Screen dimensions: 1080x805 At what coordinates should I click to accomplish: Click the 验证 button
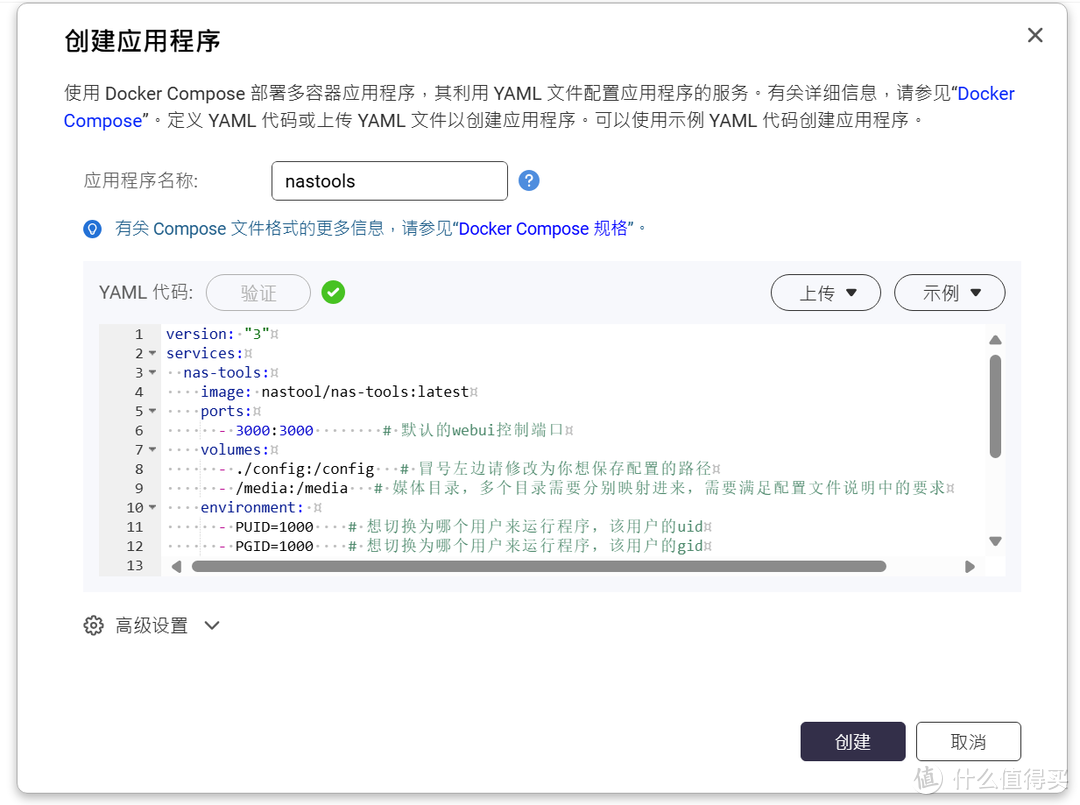pos(258,292)
